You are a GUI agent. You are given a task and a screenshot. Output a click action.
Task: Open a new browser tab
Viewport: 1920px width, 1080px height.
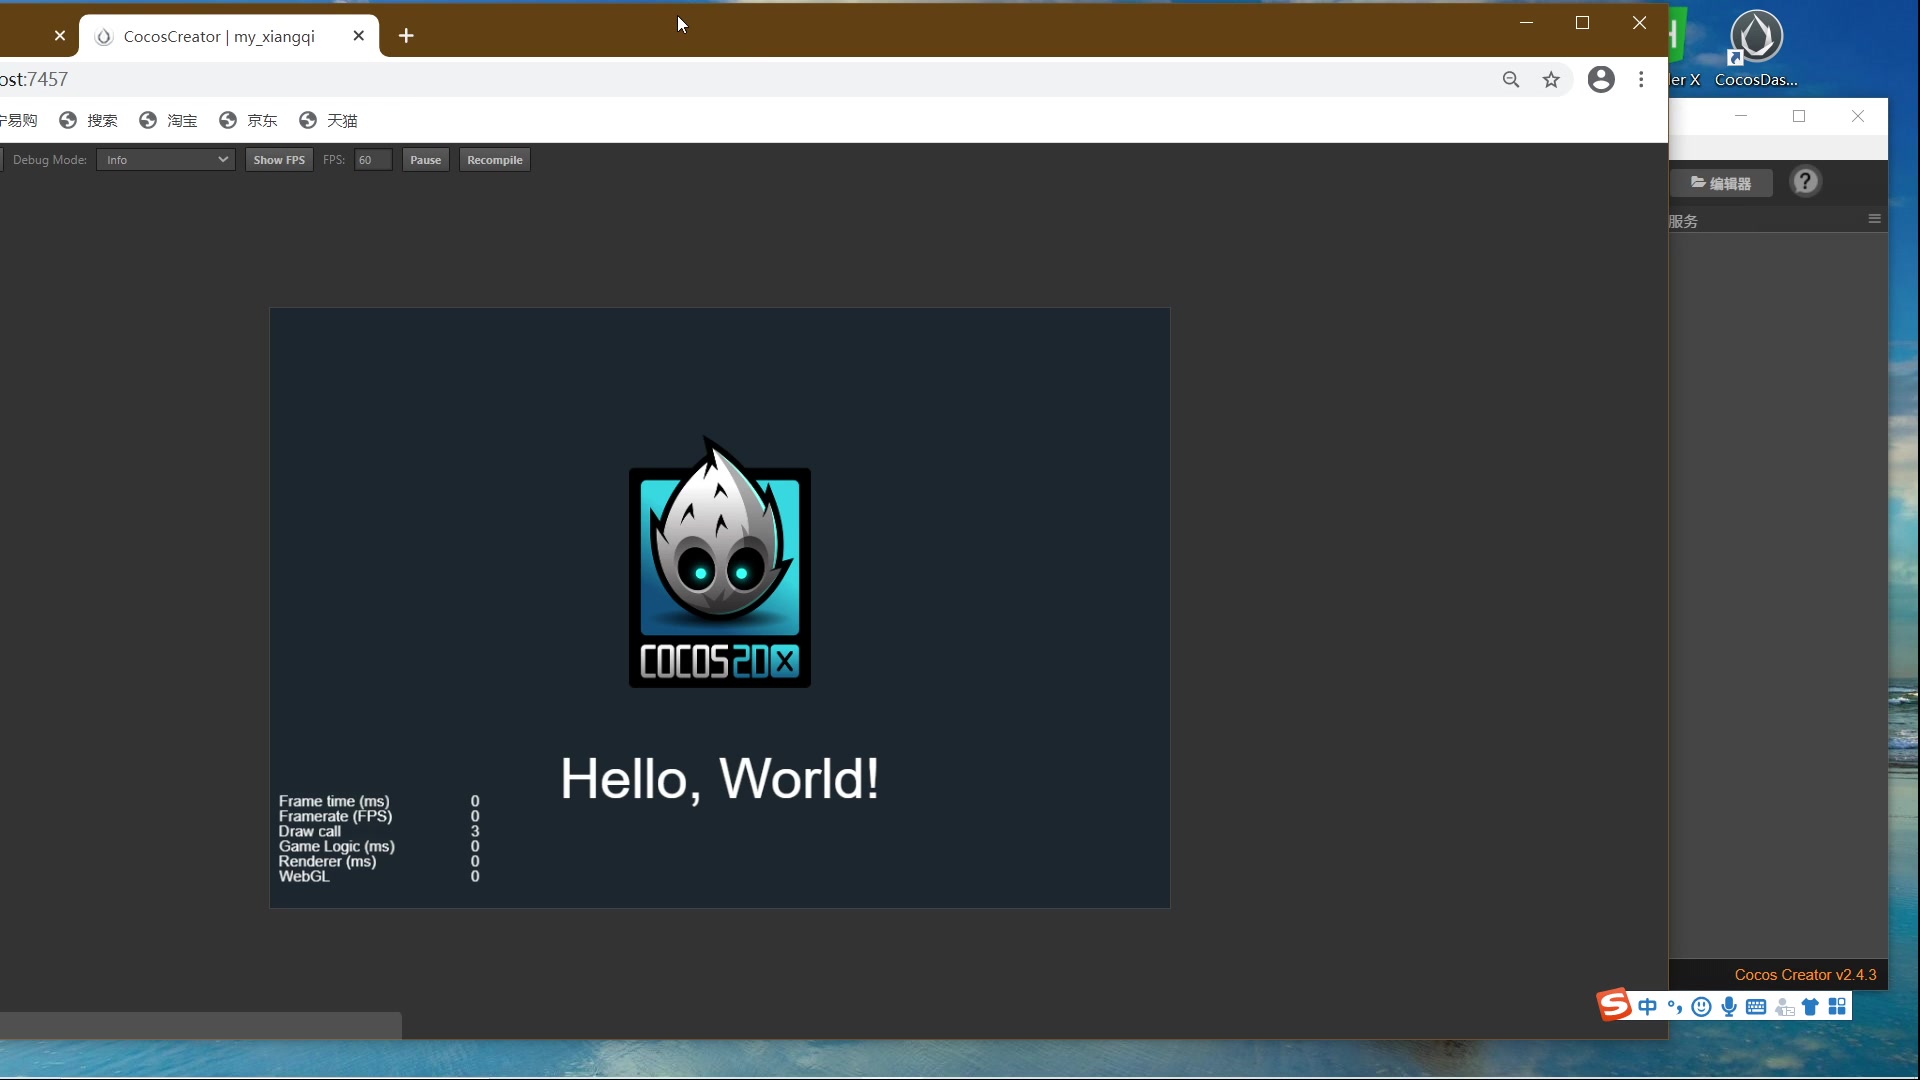point(406,36)
